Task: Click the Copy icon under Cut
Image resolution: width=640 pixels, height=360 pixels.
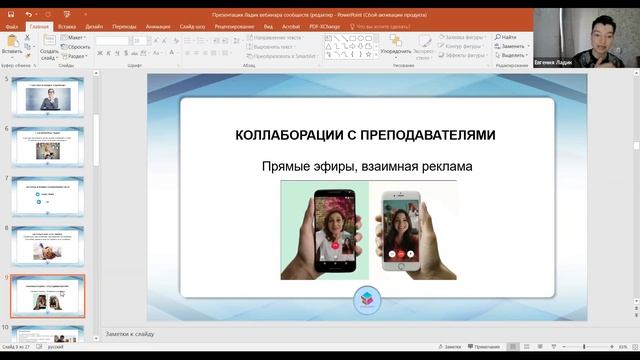Action: click(x=27, y=47)
